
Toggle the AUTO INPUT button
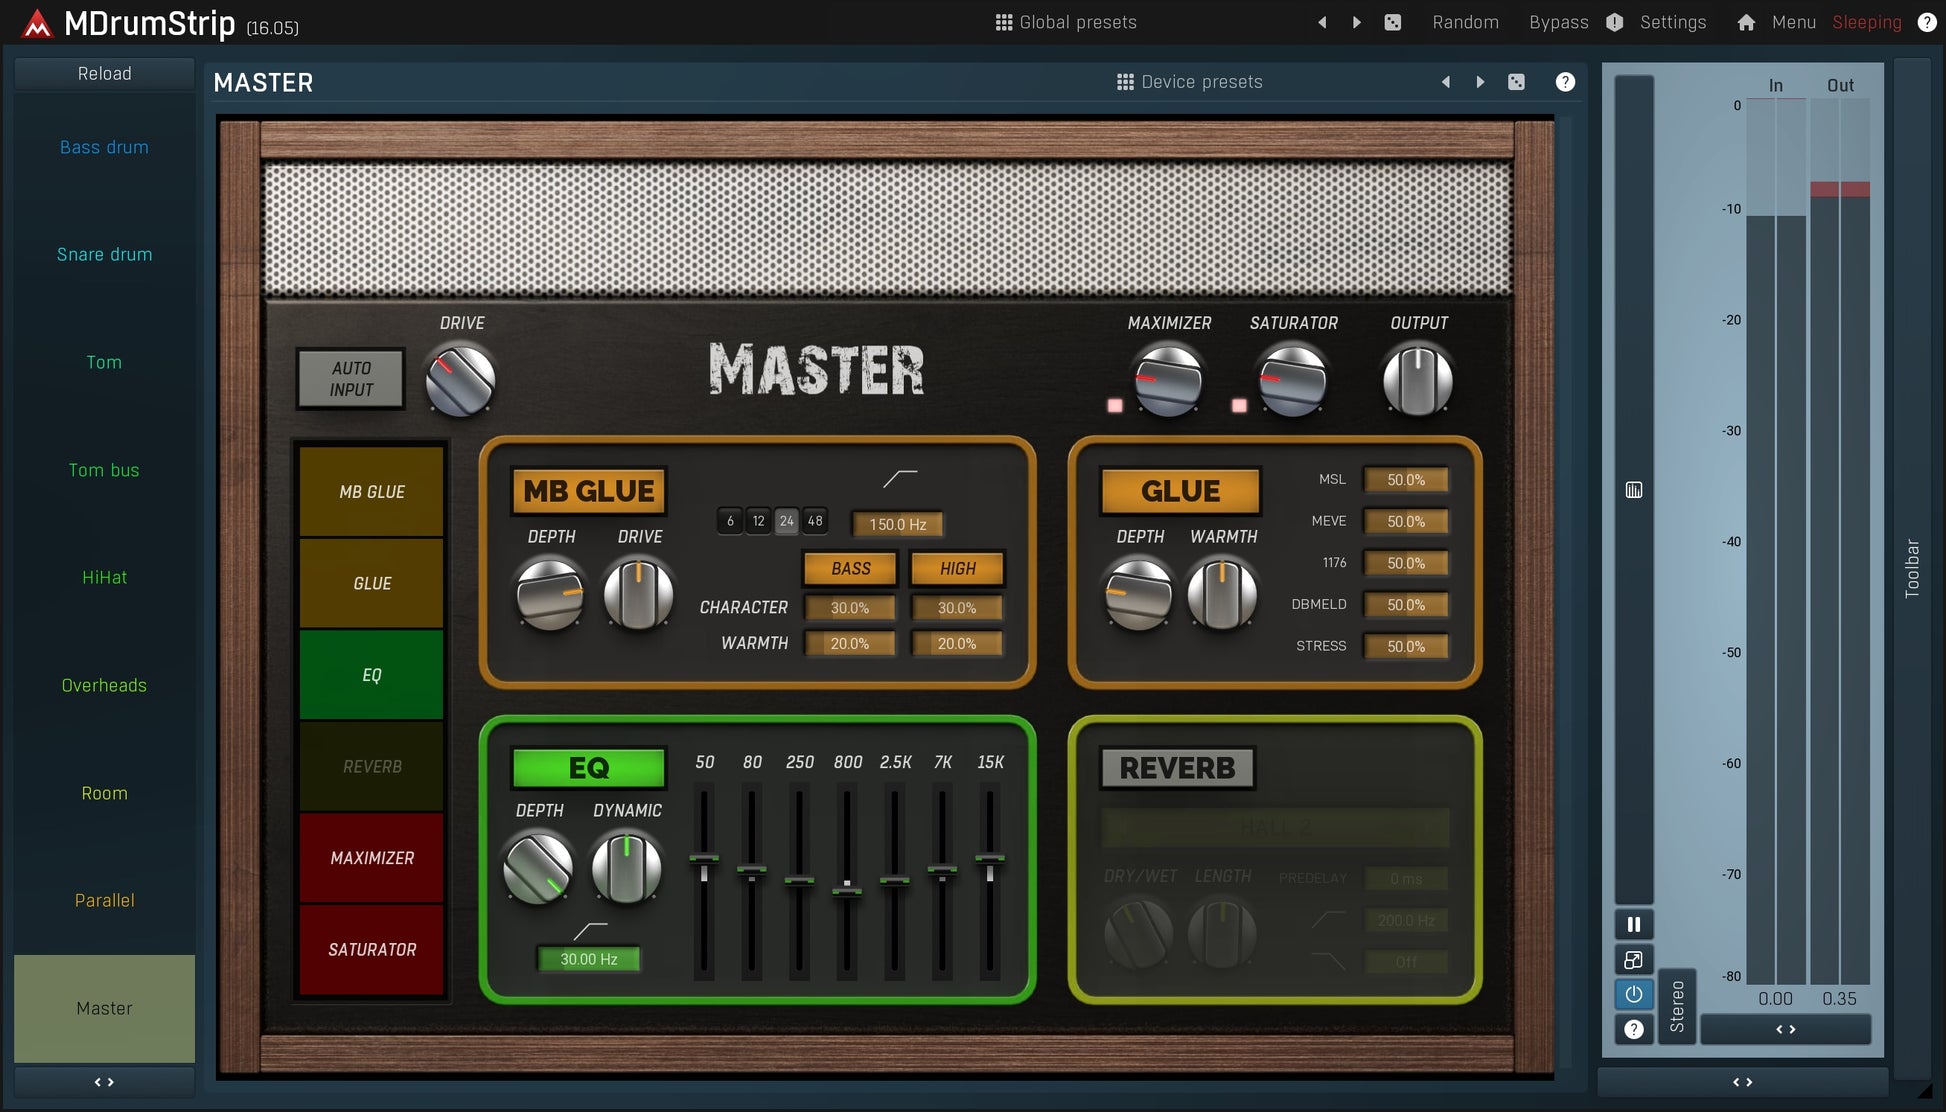(x=351, y=379)
